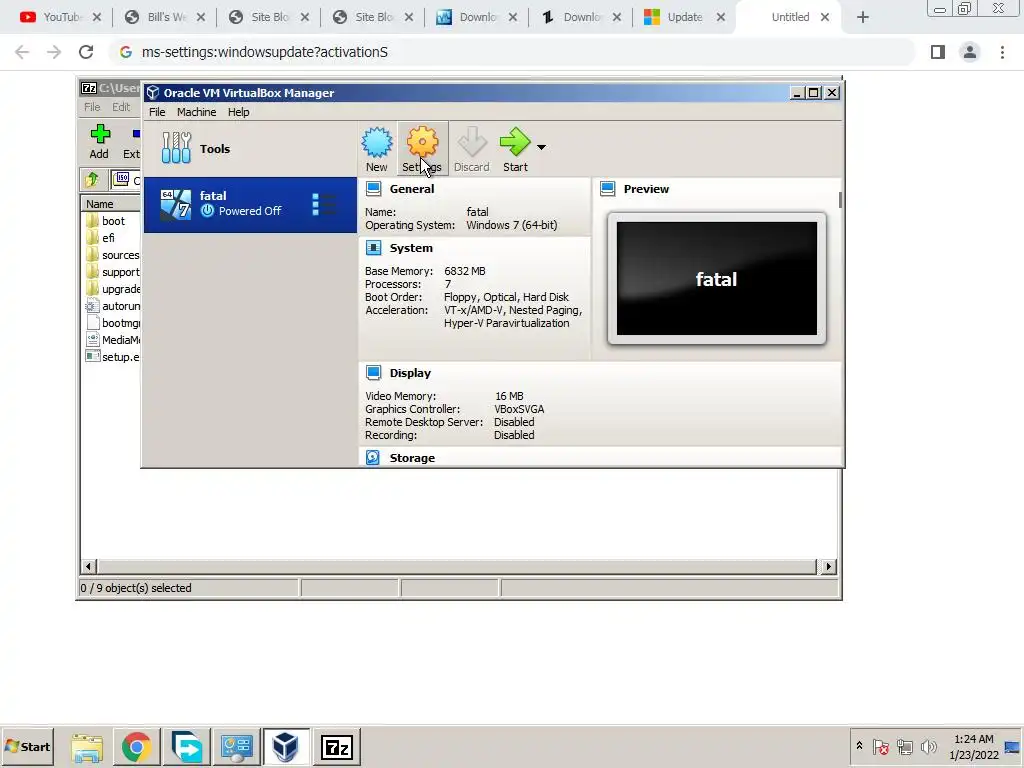This screenshot has height=768, width=1024.
Task: Click the VirtualBox details vertical scrollbar
Action: click(x=840, y=200)
